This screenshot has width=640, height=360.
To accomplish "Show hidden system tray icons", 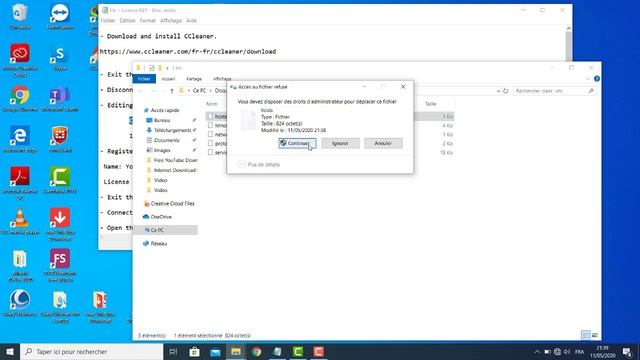I will point(537,352).
